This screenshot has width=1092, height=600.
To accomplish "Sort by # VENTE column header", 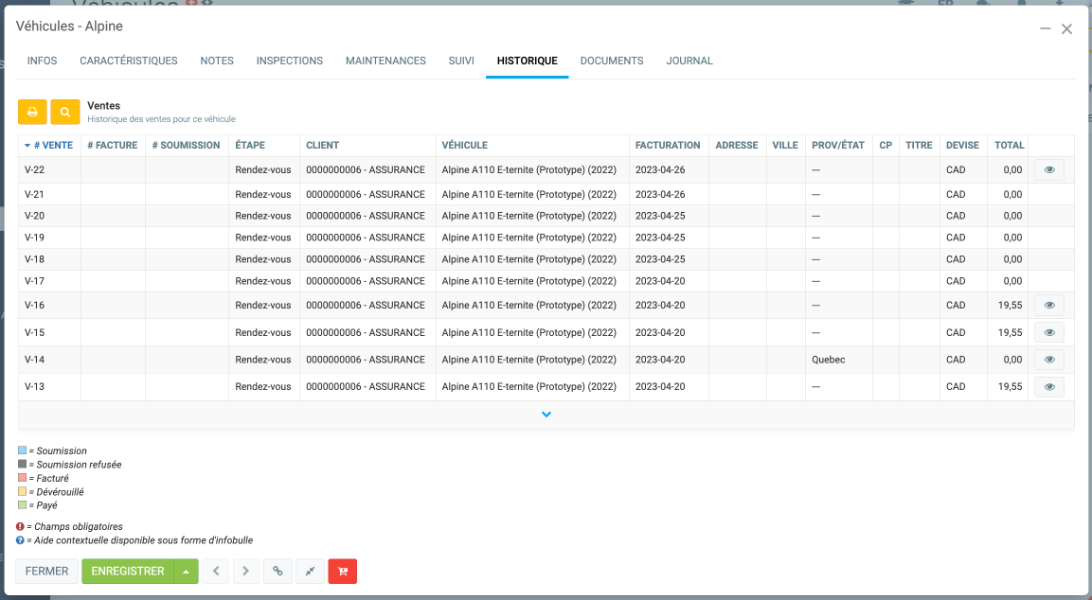I will coord(49,145).
